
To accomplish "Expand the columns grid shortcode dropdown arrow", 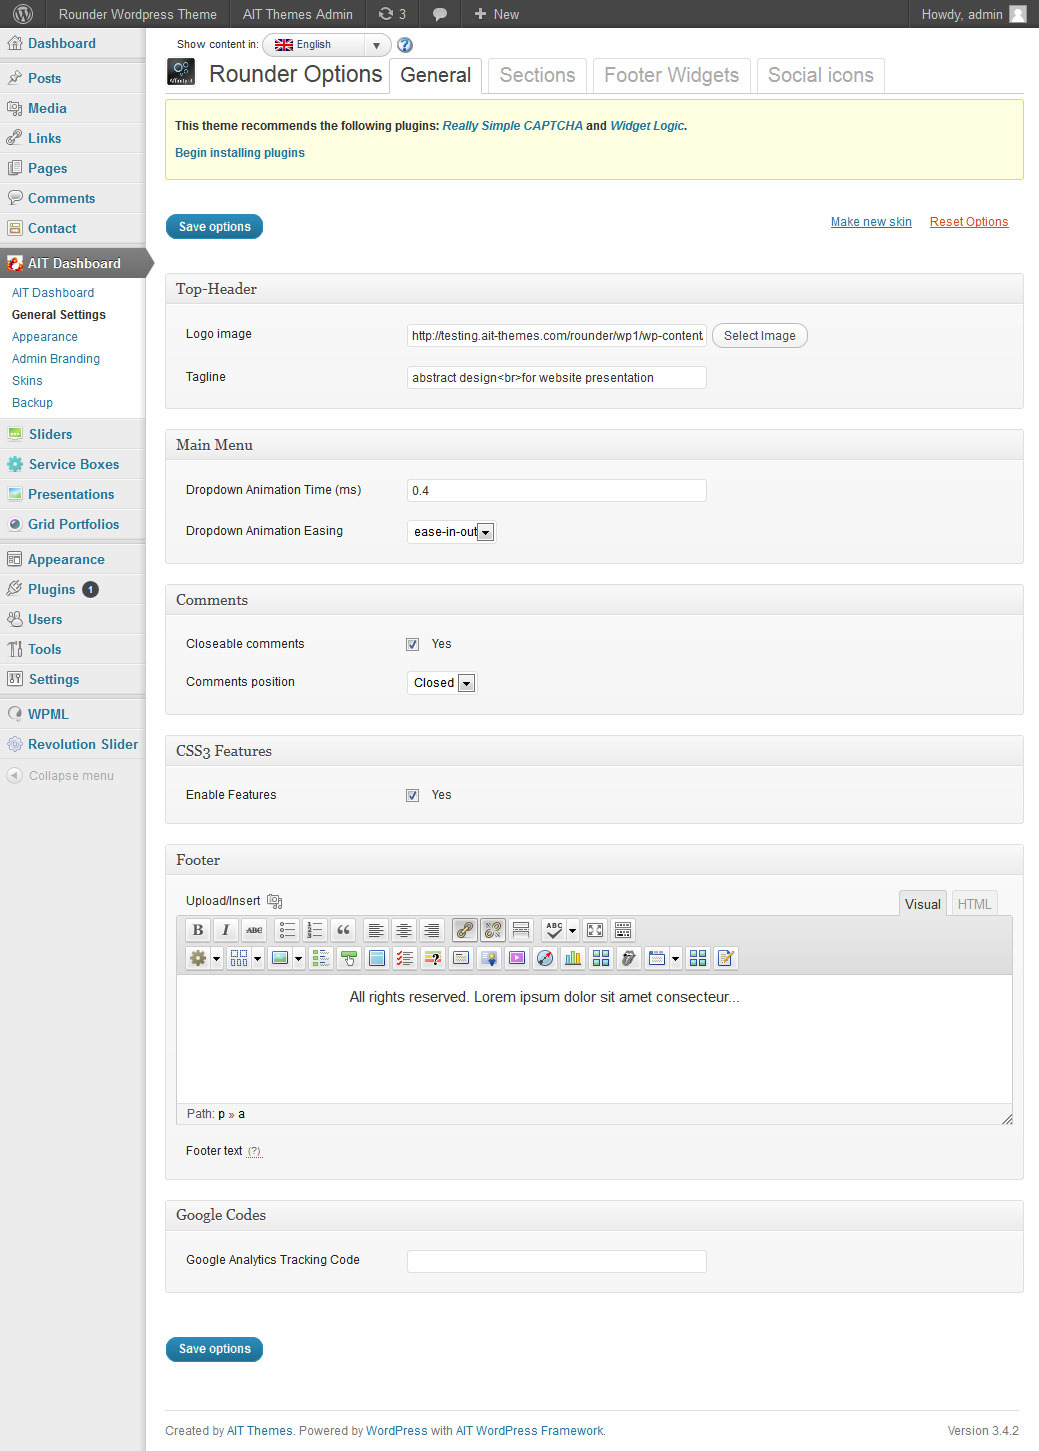I will coord(257,958).
